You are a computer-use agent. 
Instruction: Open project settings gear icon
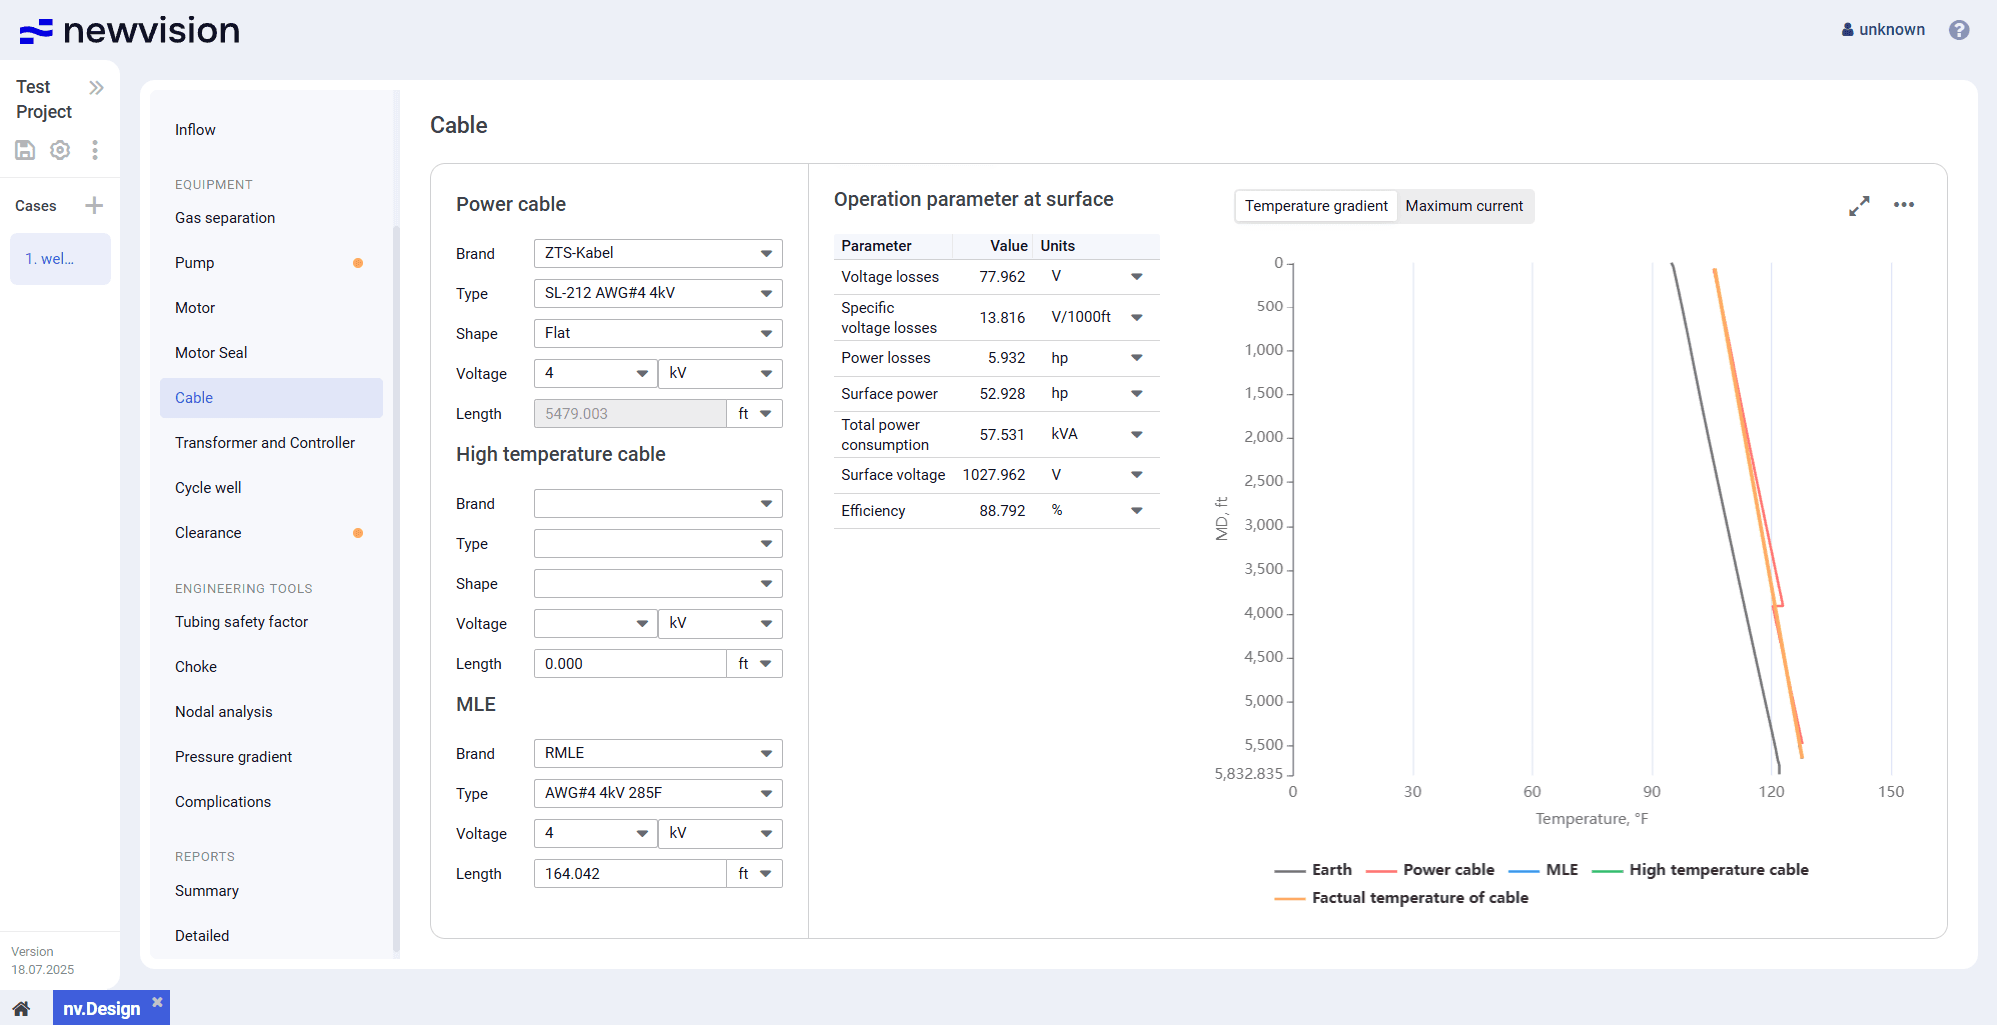pyautogui.click(x=60, y=150)
